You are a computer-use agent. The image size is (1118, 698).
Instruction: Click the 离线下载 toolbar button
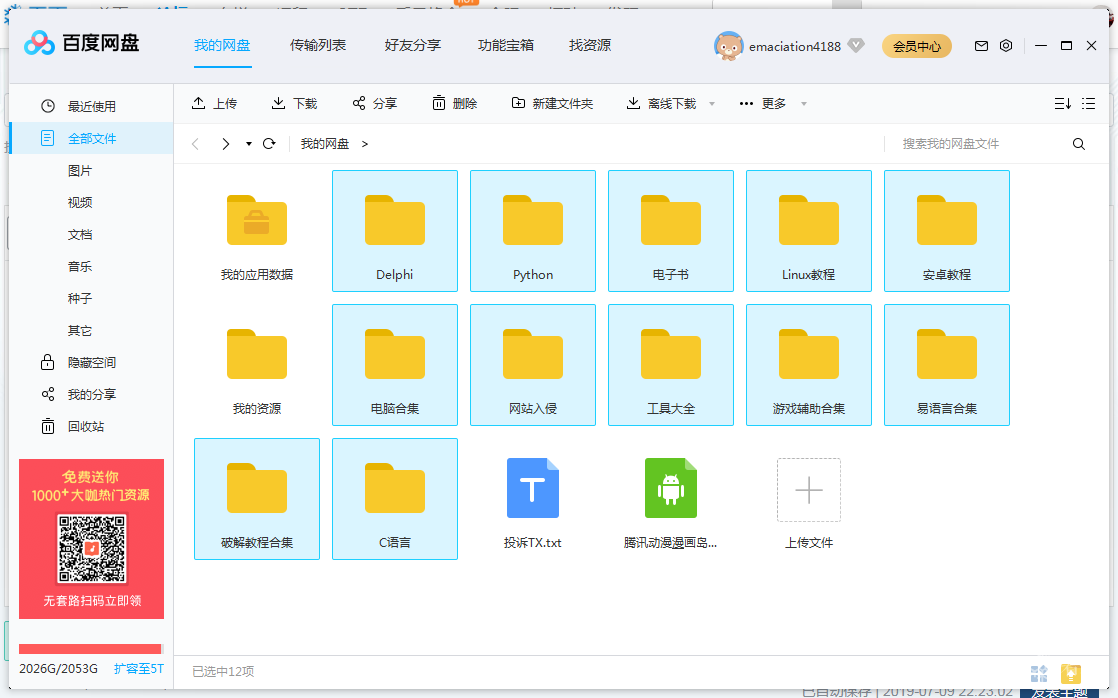coord(661,103)
